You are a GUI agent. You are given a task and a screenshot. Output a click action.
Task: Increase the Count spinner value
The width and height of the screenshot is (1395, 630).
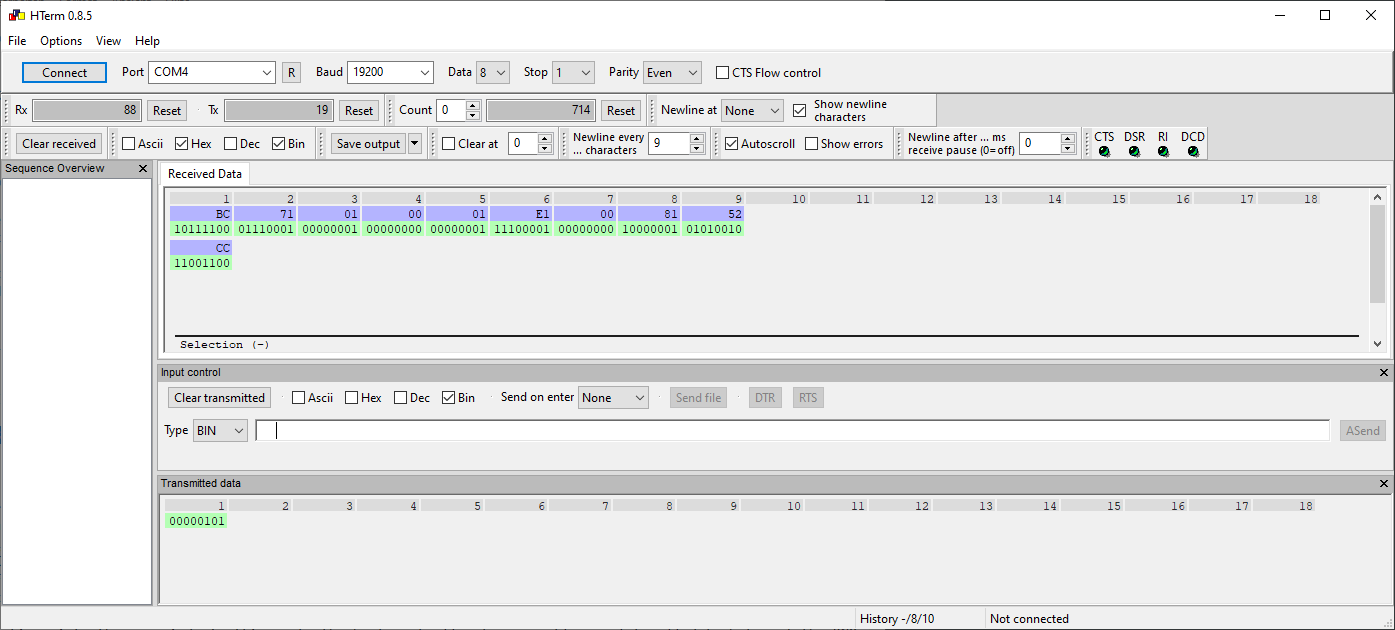(473, 106)
